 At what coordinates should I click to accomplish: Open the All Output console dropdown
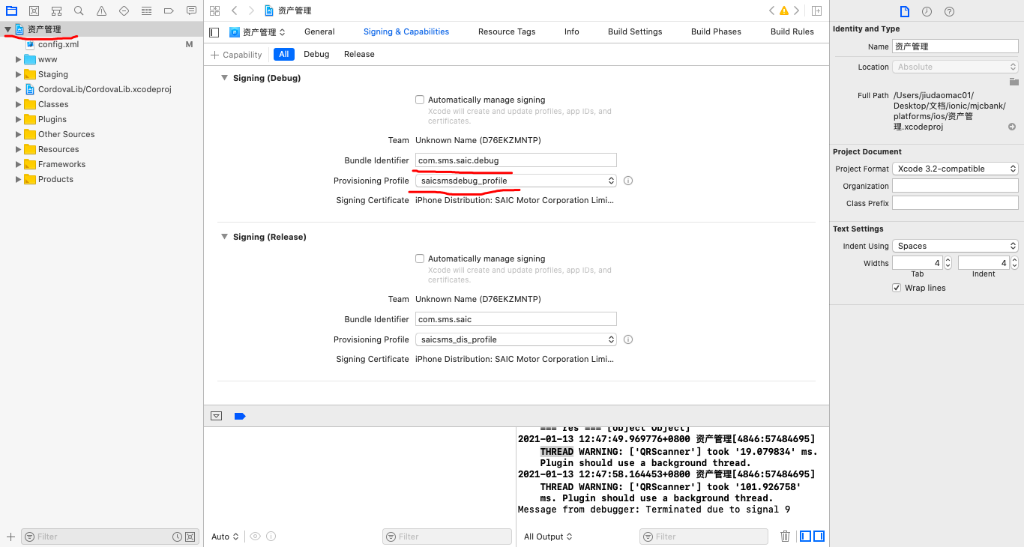click(x=548, y=537)
